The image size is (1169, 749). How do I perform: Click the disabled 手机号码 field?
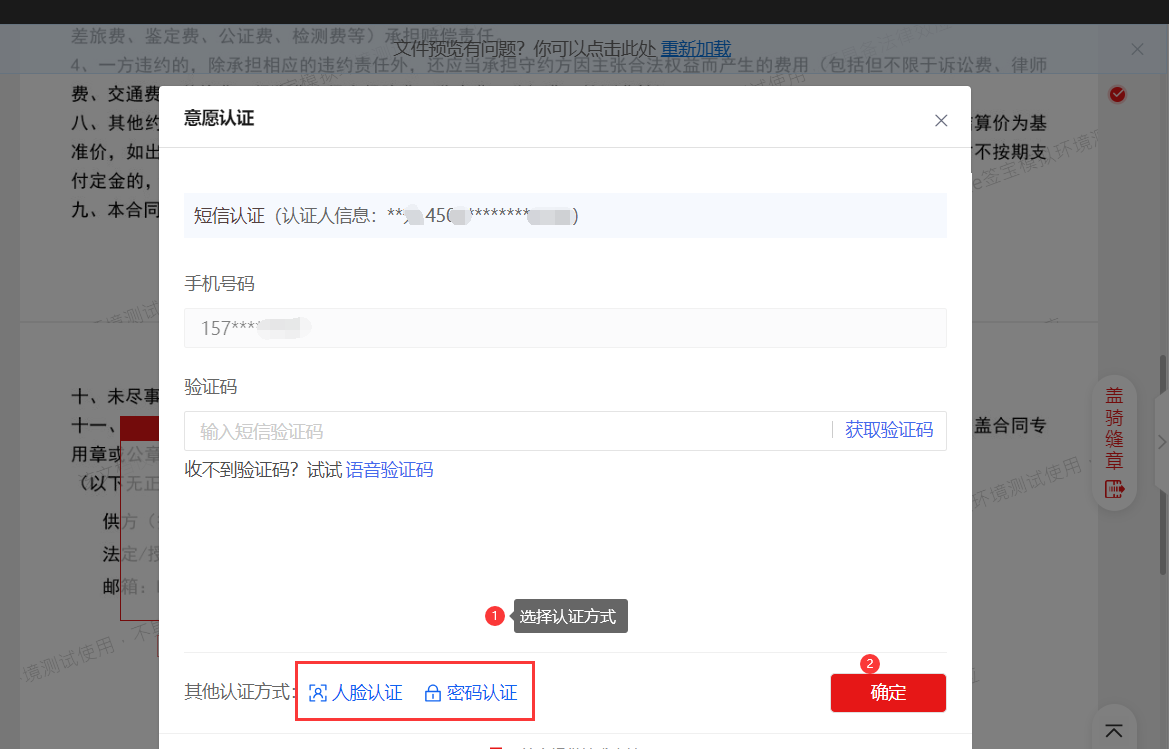click(565, 328)
